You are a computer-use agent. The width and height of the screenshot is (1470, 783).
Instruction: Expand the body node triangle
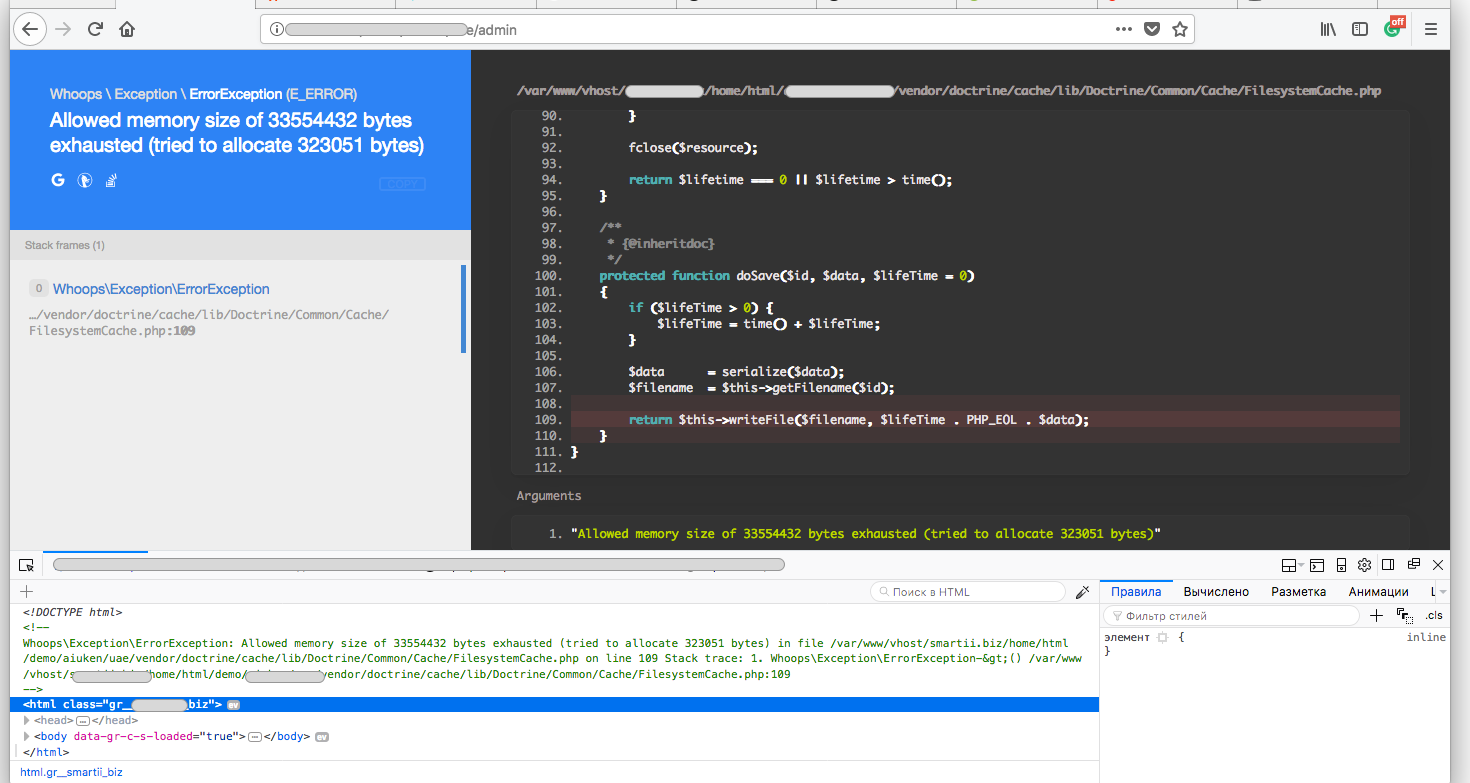(27, 736)
